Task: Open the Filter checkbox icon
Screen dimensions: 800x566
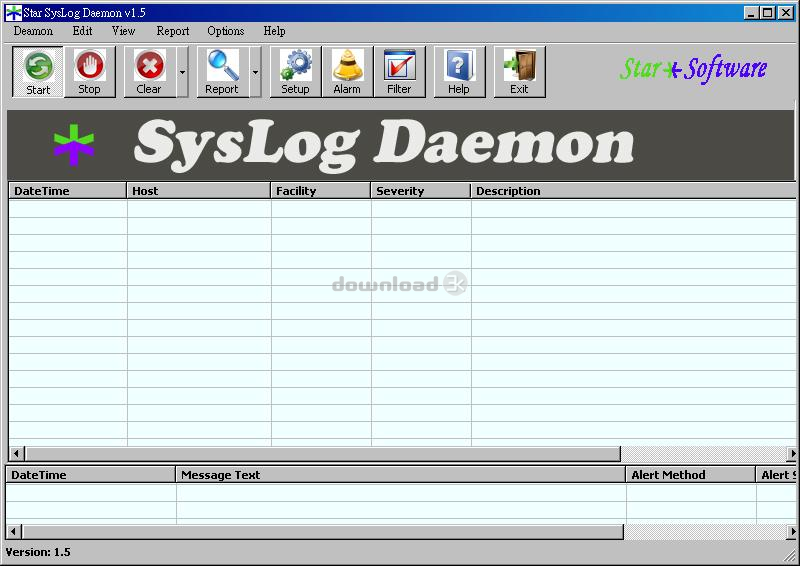Action: (x=399, y=72)
